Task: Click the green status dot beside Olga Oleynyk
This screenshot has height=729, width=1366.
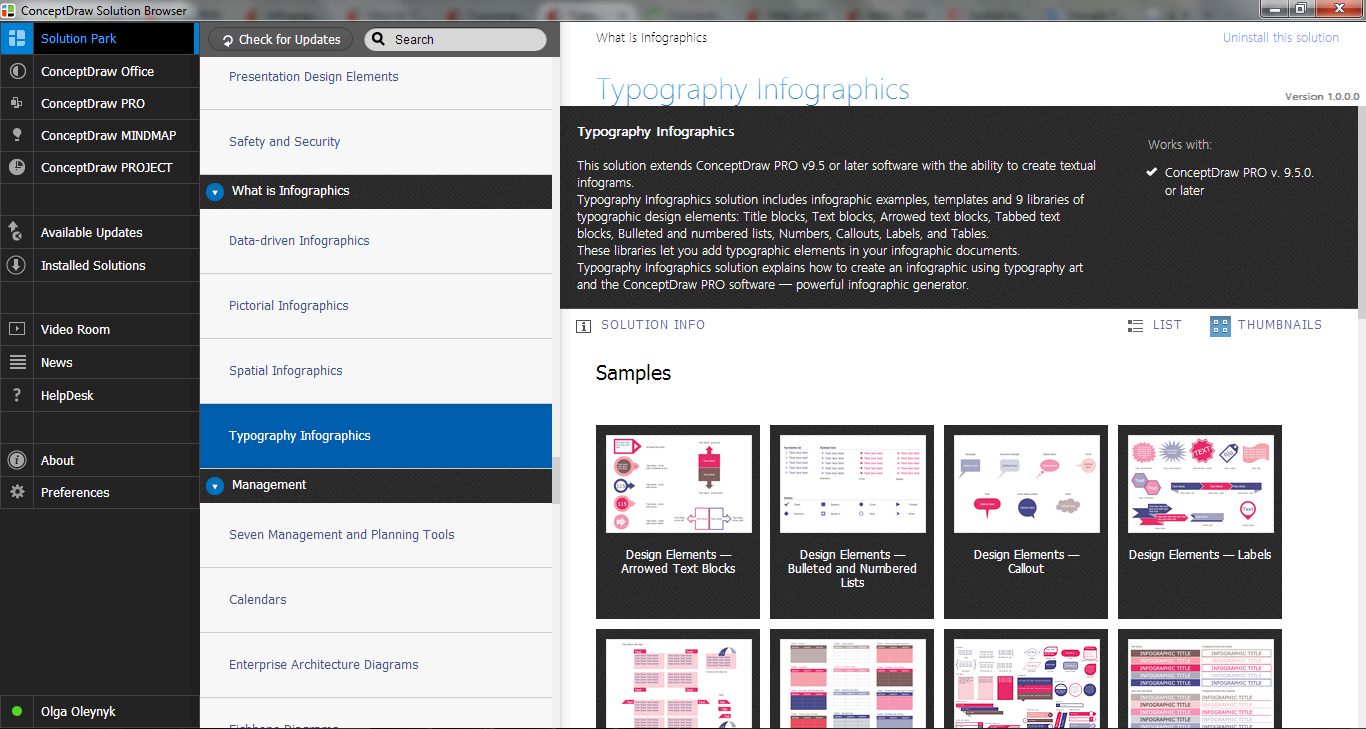Action: click(17, 712)
